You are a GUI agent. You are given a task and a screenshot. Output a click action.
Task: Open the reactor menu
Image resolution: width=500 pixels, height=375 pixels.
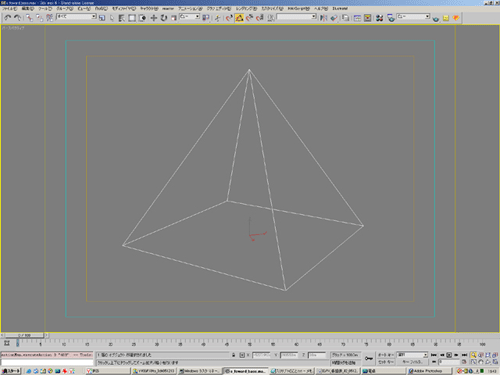[168, 8]
